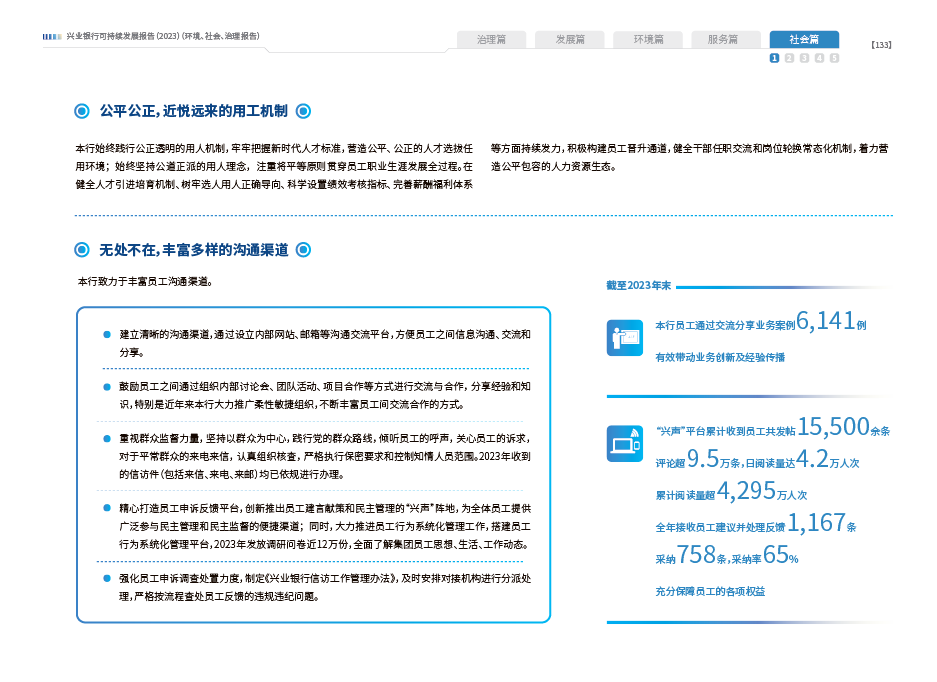Click the hexagon bullet before 建立清晰的沟通渠道
This screenshot has width=937, height=682.
[x=106, y=333]
